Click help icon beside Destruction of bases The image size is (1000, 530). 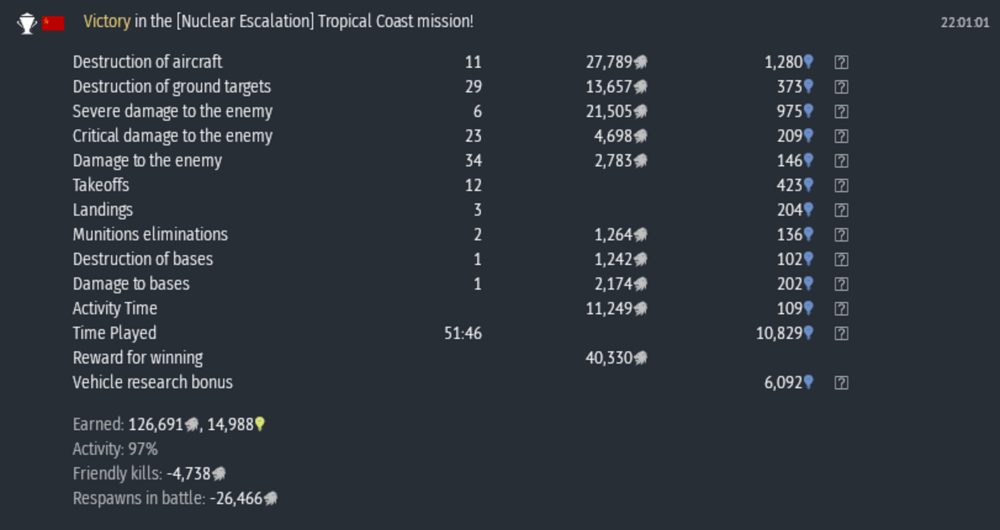pos(841,259)
